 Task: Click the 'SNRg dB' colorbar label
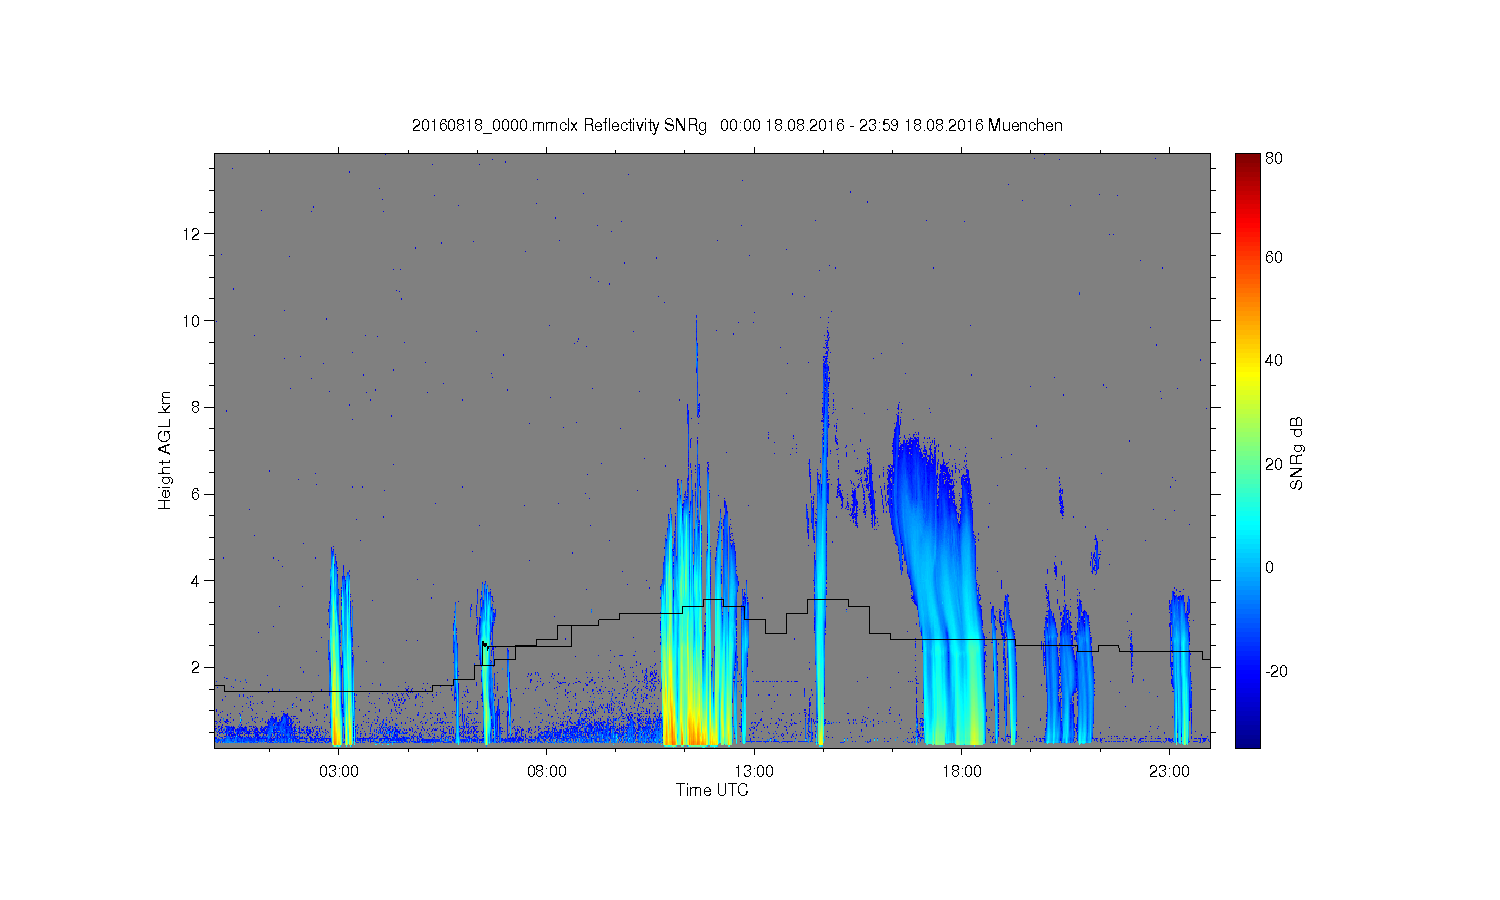1297,453
